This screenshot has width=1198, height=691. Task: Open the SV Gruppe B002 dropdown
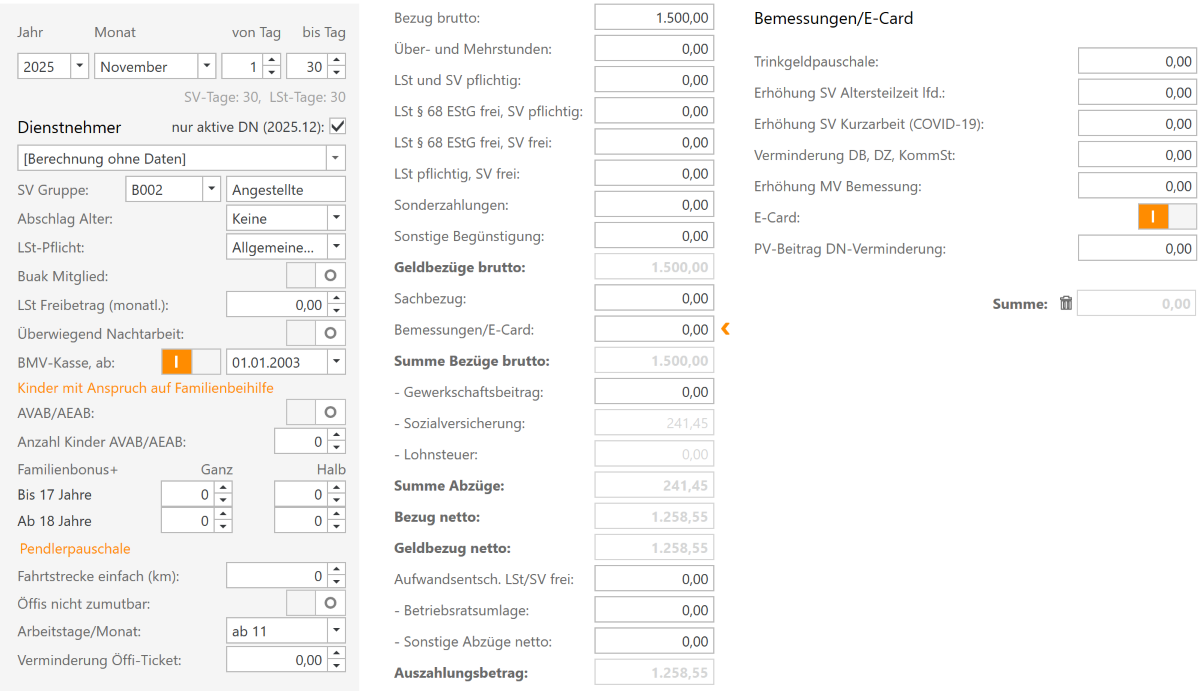[210, 189]
